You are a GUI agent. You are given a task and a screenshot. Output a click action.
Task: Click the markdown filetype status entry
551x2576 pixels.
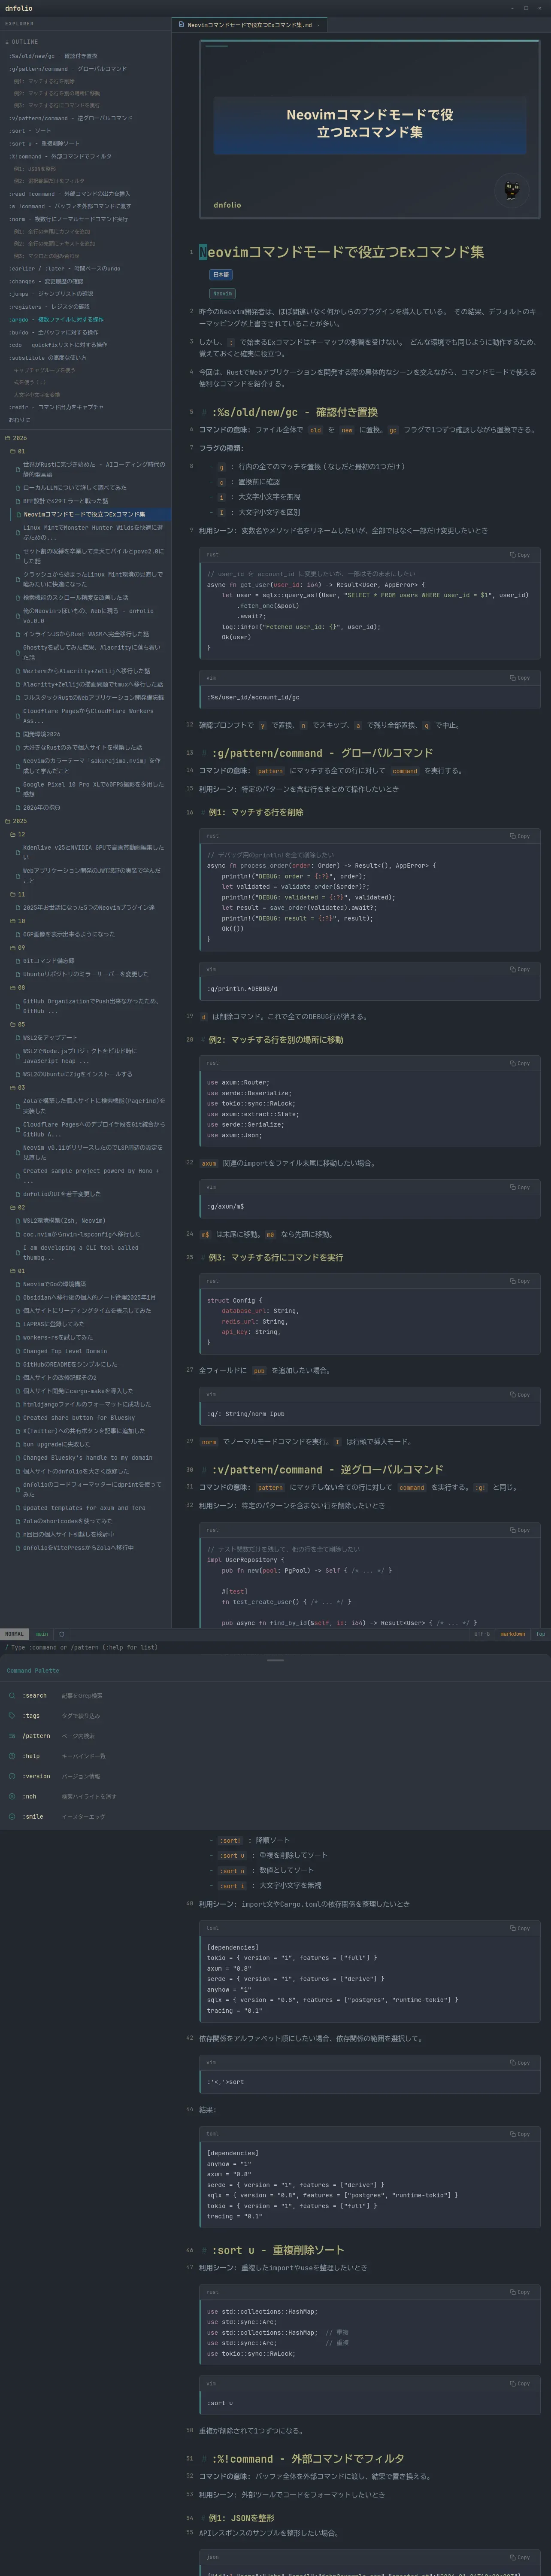pos(513,1634)
